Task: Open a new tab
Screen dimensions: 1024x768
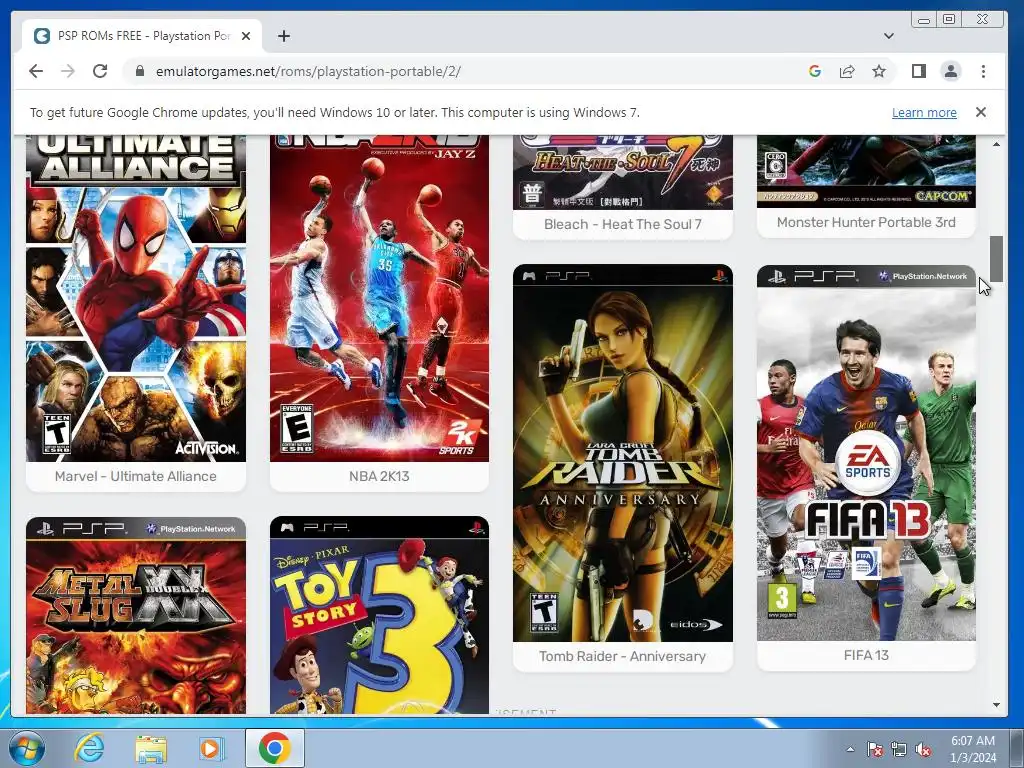Action: click(283, 36)
